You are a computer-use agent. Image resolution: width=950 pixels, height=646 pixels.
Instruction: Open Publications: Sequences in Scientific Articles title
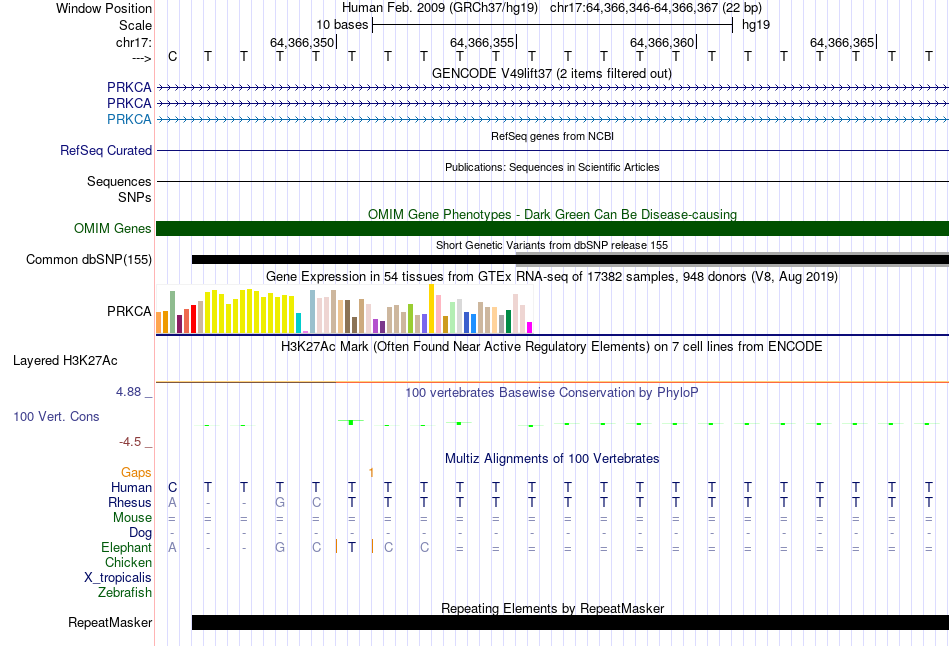[552, 167]
